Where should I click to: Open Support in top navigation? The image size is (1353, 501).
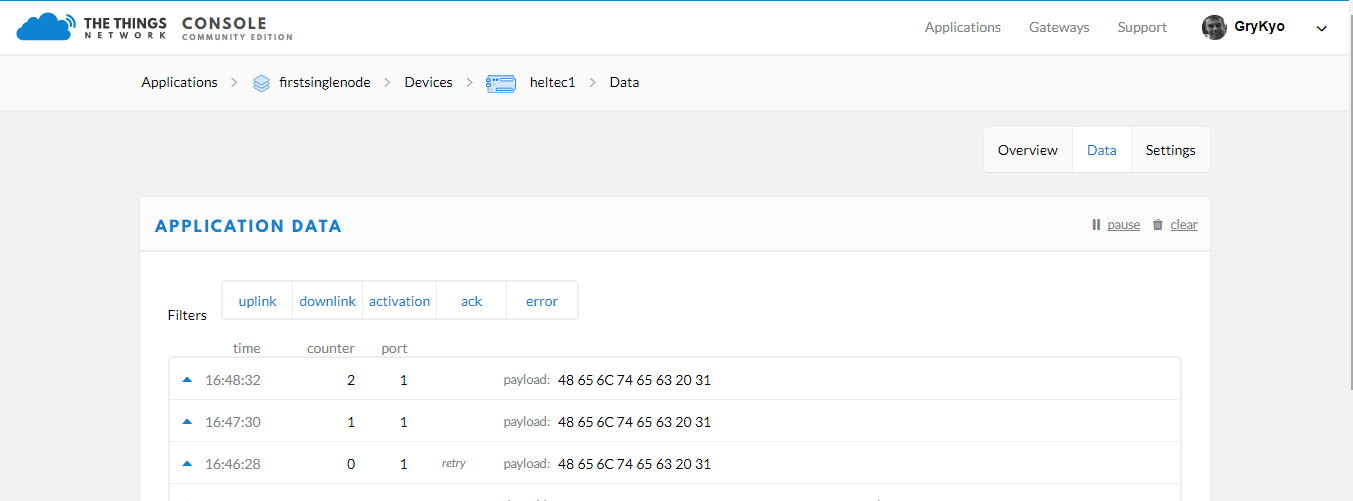pos(1142,28)
